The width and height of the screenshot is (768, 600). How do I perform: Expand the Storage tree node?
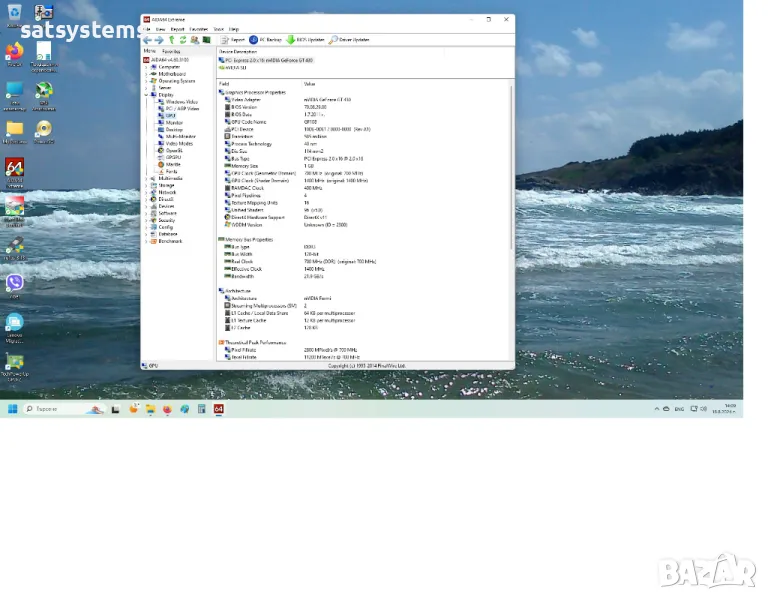point(148,185)
